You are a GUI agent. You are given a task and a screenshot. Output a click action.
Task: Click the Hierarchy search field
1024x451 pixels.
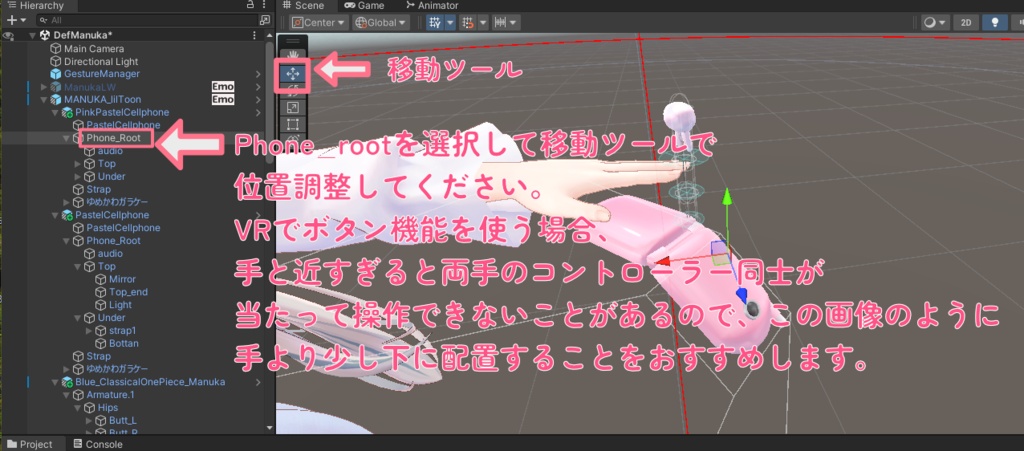point(145,20)
